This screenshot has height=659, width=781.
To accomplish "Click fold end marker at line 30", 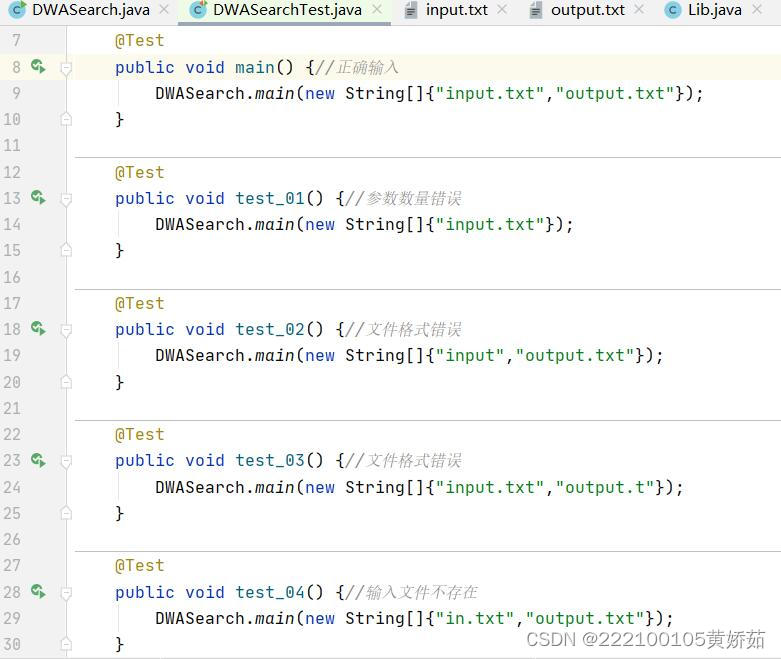I will pos(66,644).
